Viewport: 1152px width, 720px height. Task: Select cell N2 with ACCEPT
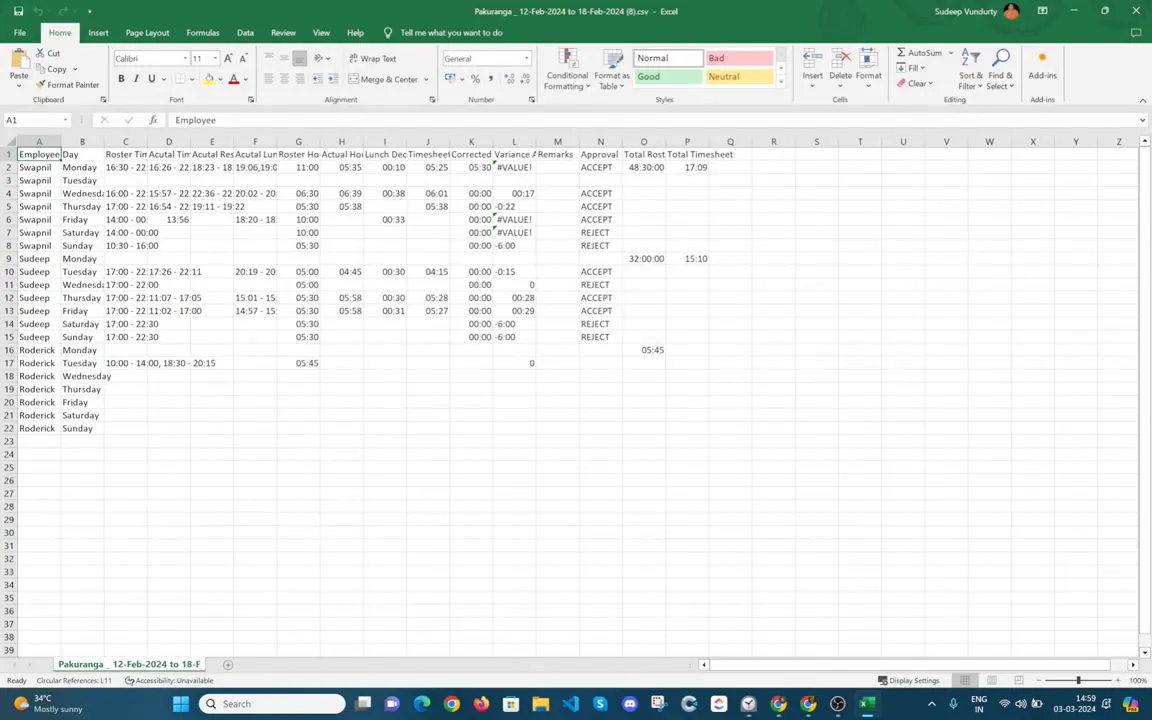[600, 168]
